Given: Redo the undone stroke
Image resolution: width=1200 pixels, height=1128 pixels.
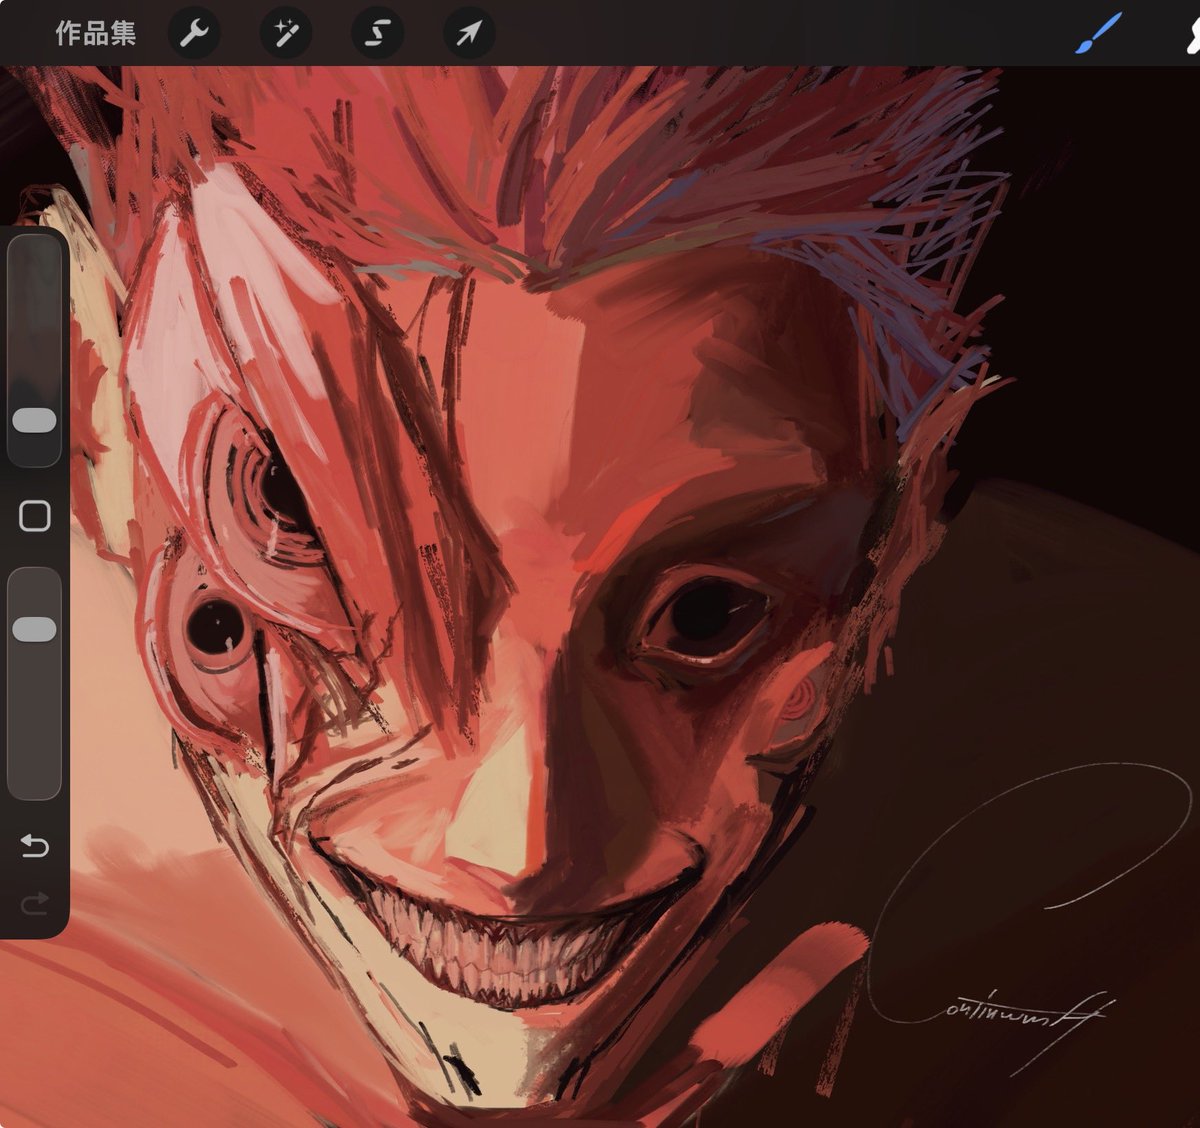Looking at the screenshot, I should pos(35,905).
